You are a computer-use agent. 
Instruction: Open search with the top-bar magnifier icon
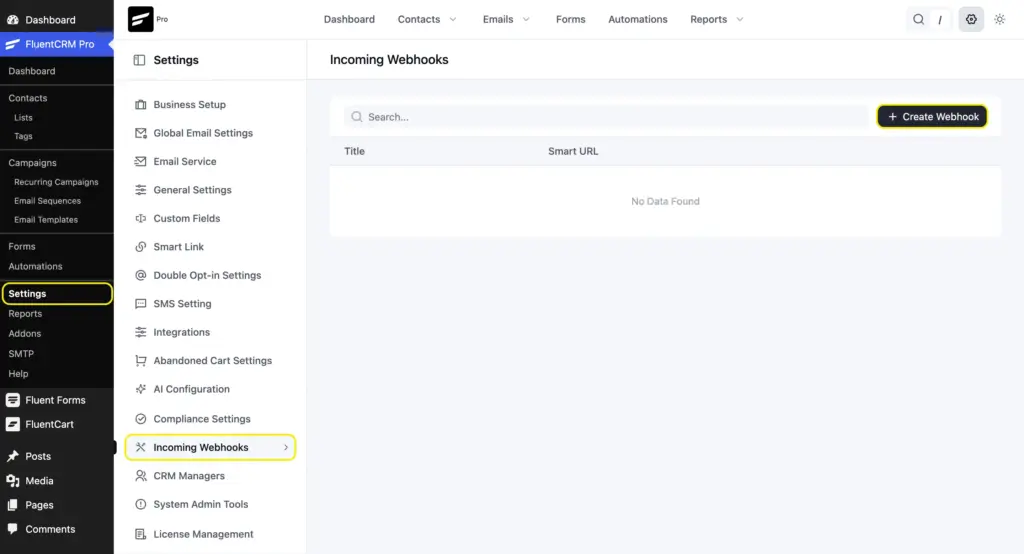point(918,19)
